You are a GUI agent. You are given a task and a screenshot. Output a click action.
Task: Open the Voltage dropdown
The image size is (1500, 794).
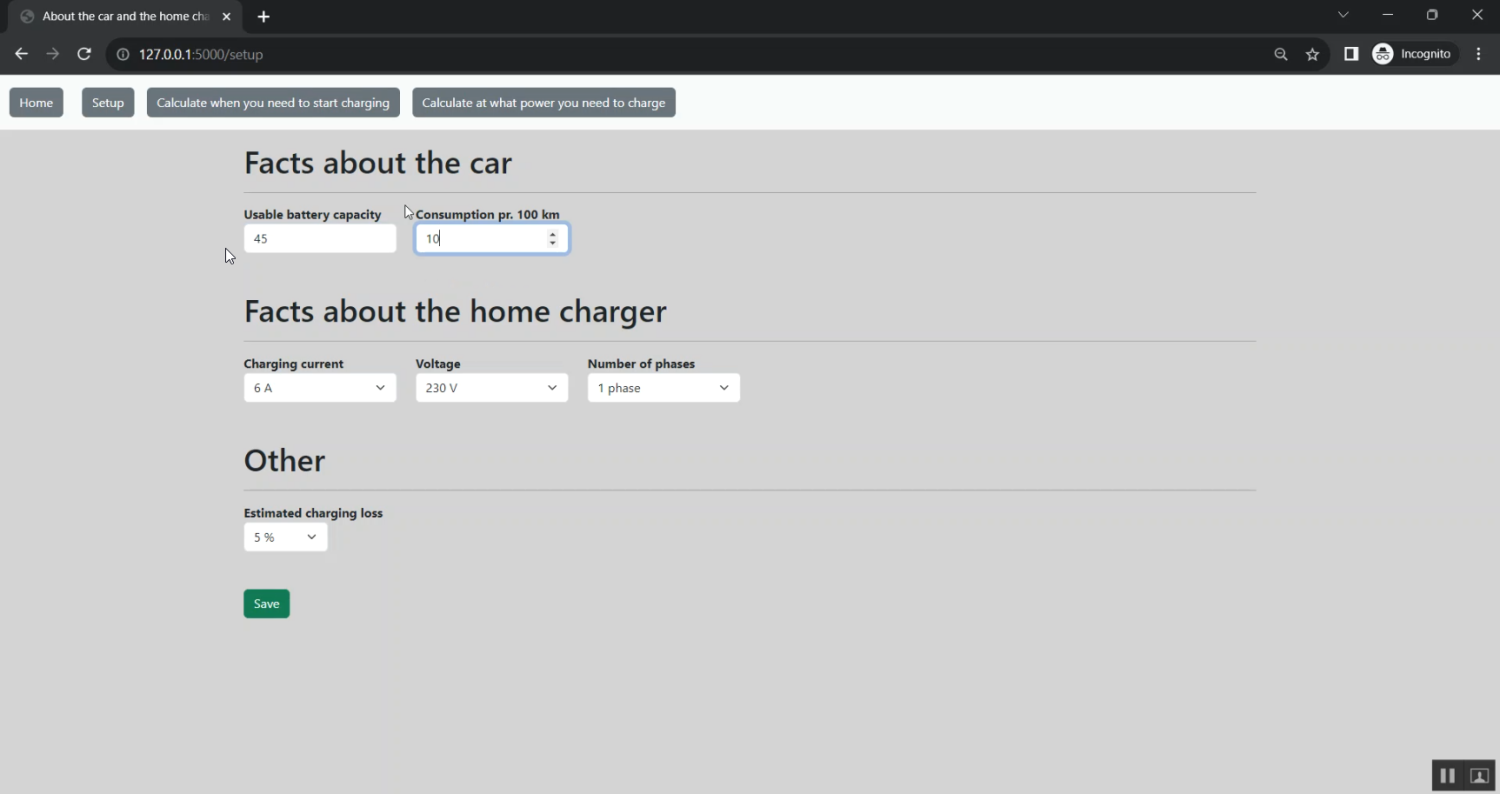[x=491, y=388]
